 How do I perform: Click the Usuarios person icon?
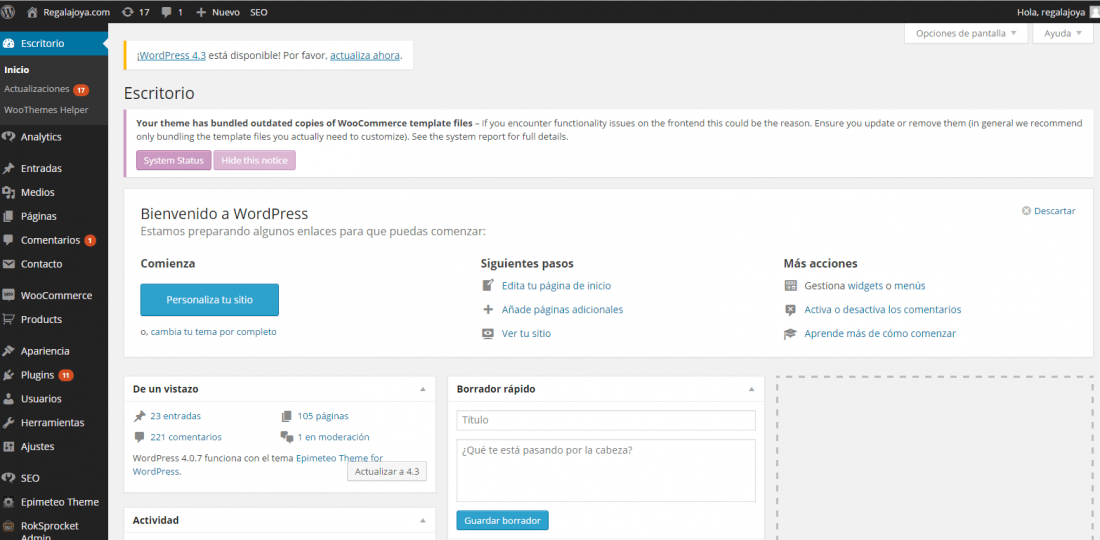click(x=8, y=398)
